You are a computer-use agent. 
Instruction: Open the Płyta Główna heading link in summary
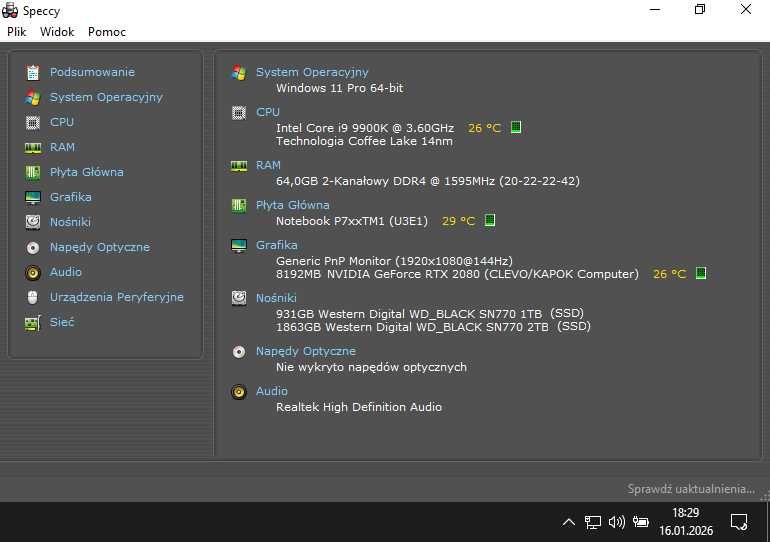293,206
